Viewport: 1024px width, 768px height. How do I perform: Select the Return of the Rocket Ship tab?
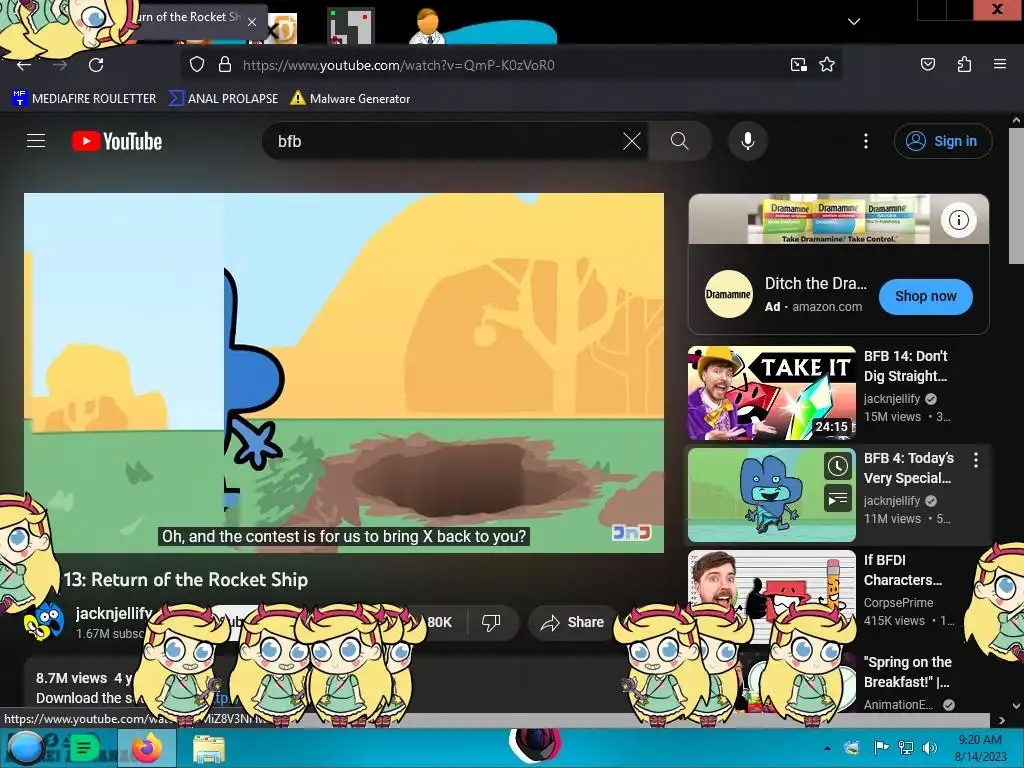[186, 18]
